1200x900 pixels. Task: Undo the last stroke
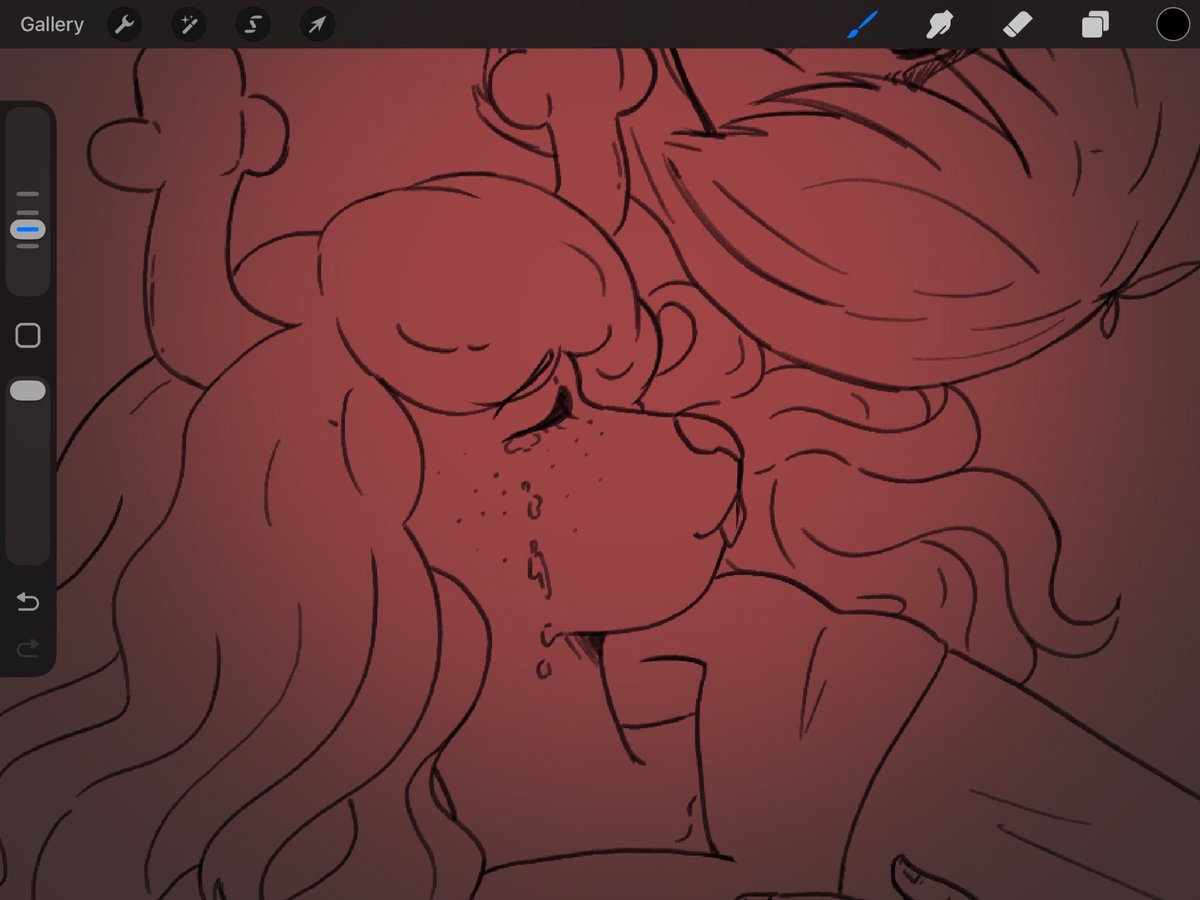click(x=28, y=602)
